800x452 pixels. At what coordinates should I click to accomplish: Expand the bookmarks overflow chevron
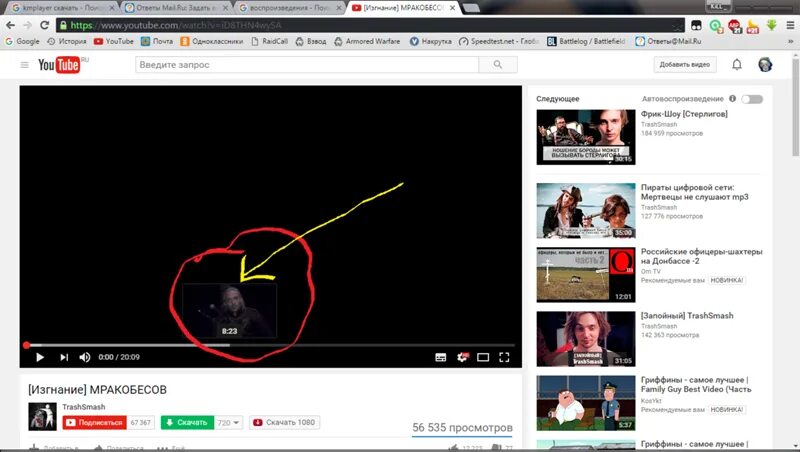[x=790, y=41]
